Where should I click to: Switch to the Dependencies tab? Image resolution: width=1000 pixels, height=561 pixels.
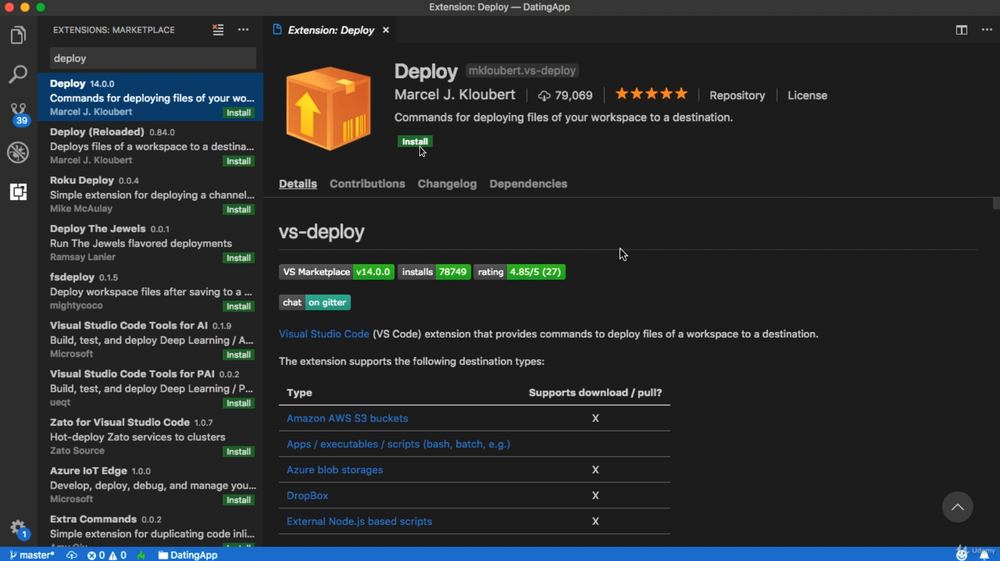point(528,184)
